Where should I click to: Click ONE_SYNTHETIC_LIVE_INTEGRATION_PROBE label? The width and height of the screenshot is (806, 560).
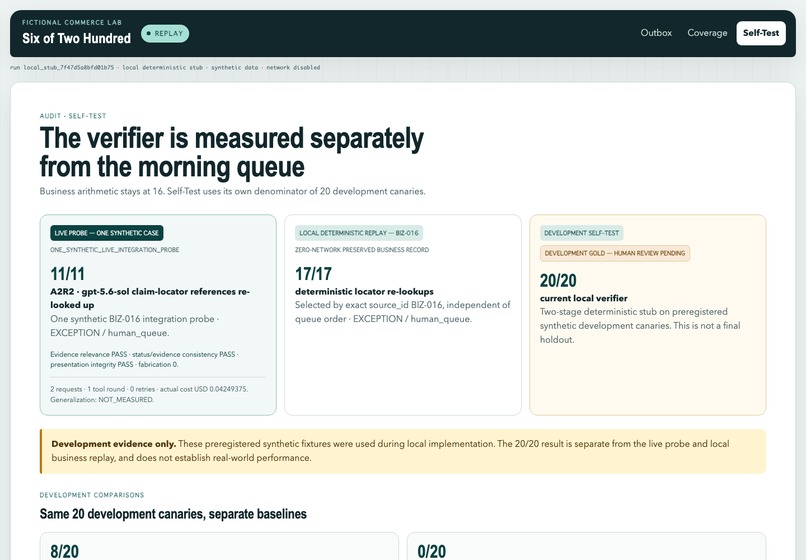click(x=115, y=250)
